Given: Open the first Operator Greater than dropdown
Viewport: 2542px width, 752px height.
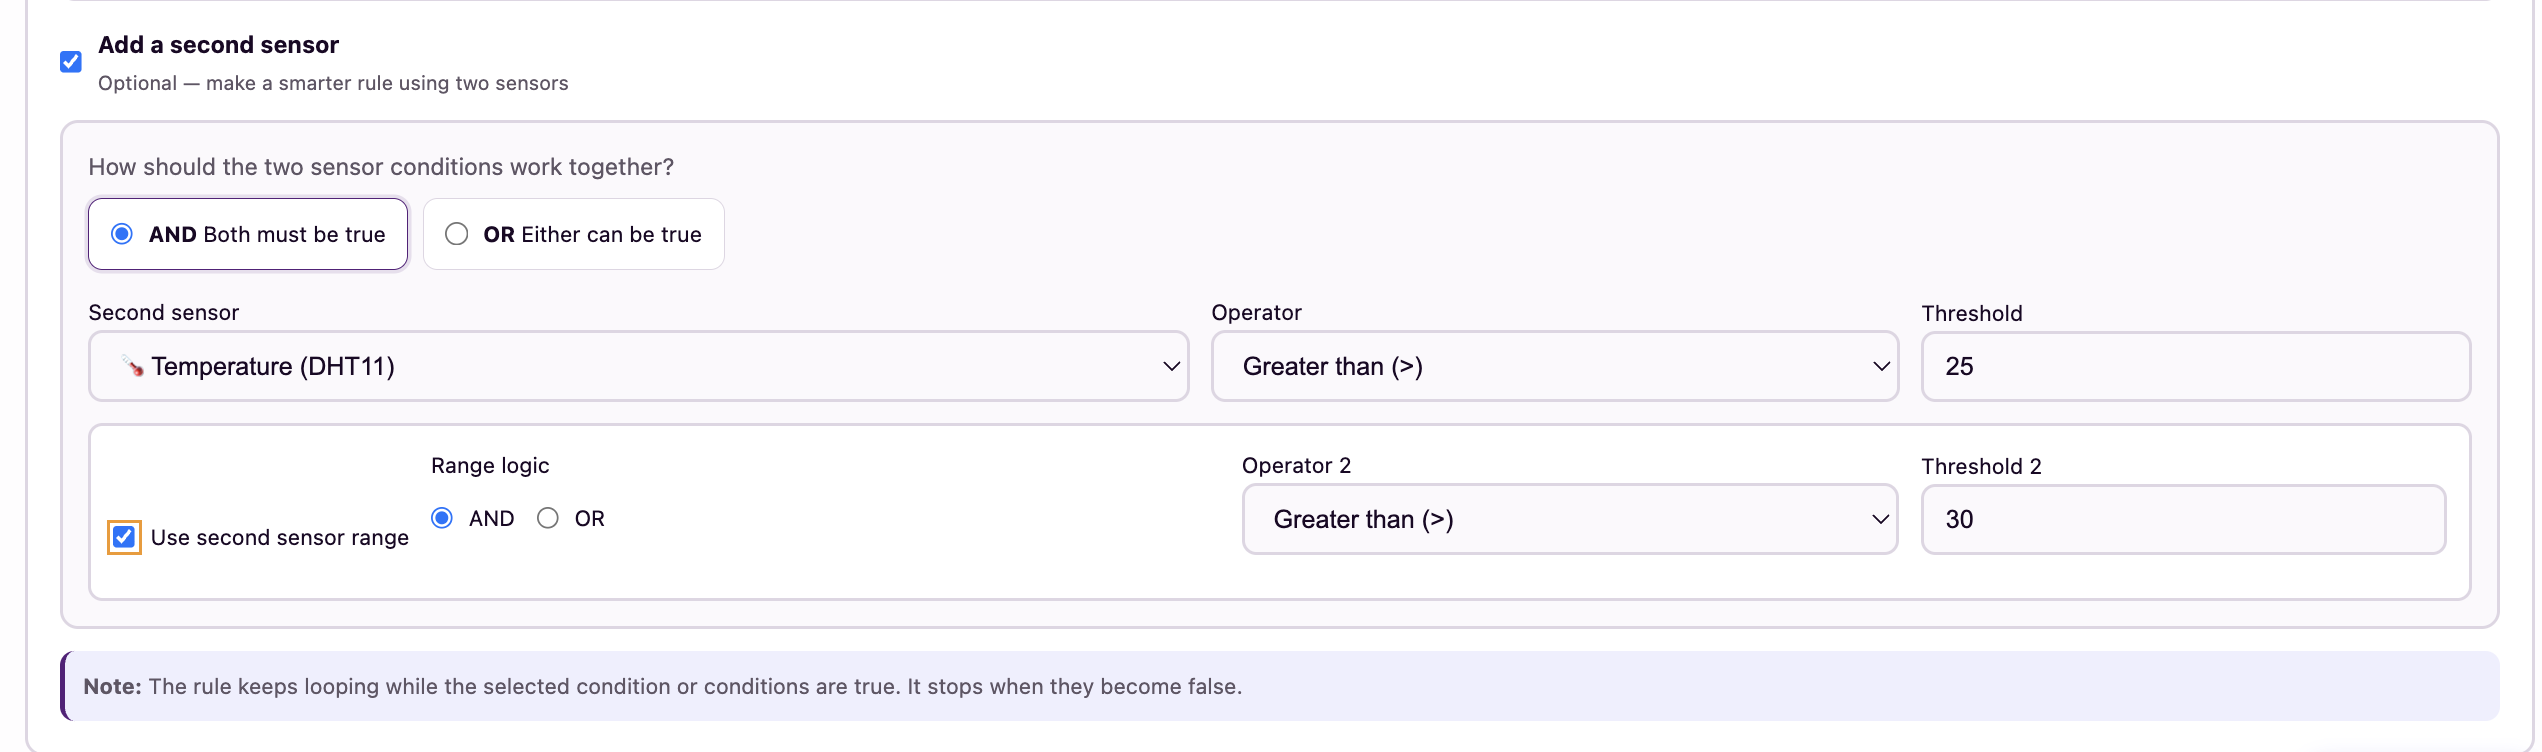Looking at the screenshot, I should tap(1555, 366).
